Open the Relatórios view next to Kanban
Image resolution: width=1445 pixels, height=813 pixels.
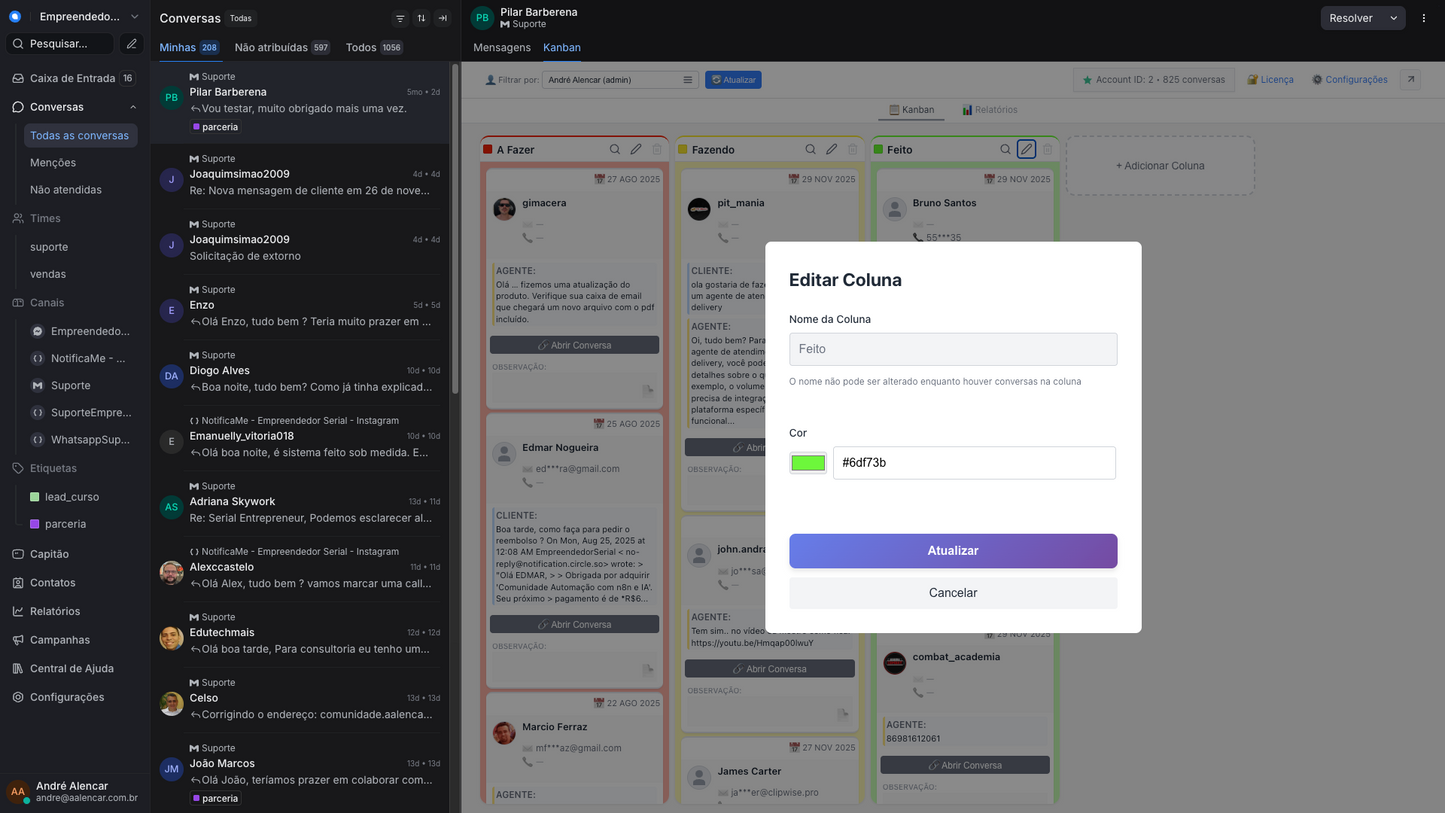pos(989,109)
